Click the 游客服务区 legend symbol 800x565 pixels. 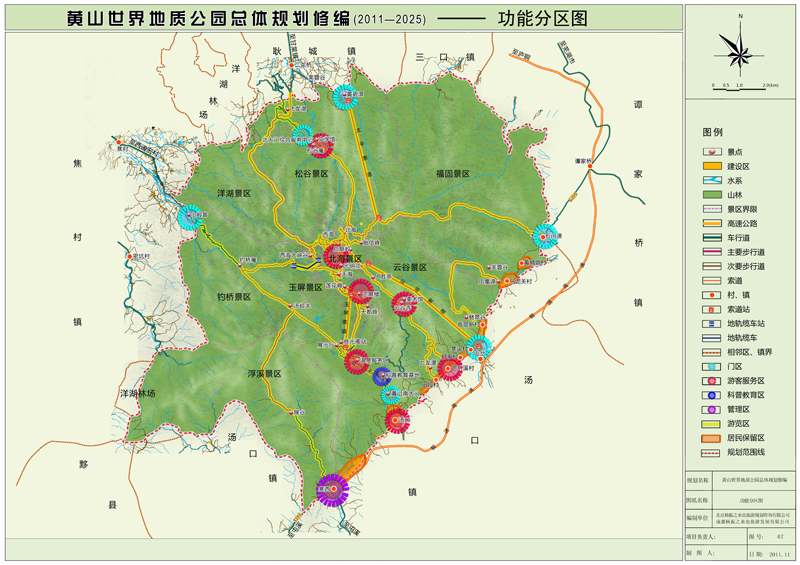[712, 381]
